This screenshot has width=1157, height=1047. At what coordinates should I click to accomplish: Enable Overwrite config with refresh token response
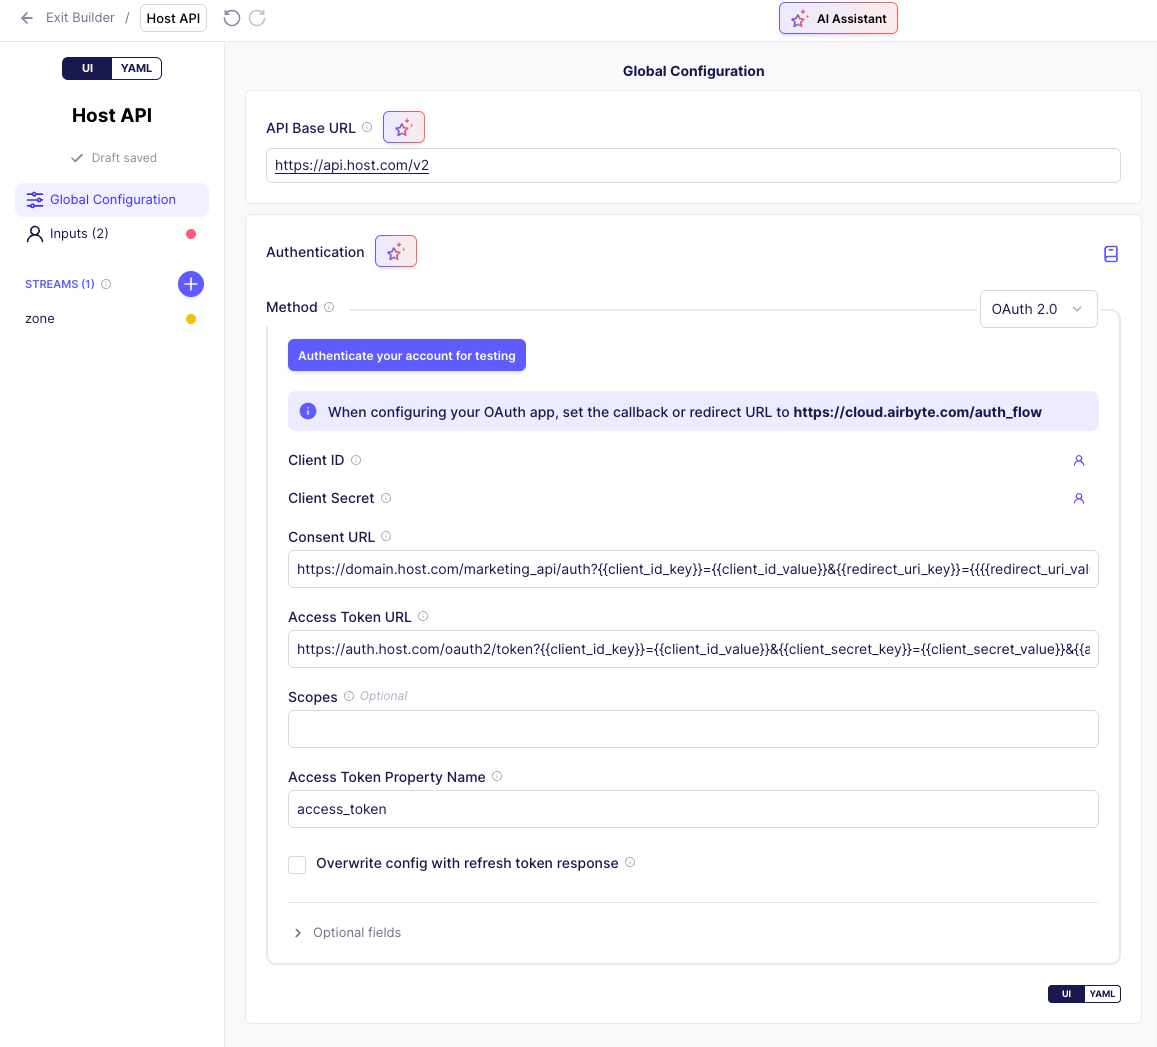[x=297, y=864]
